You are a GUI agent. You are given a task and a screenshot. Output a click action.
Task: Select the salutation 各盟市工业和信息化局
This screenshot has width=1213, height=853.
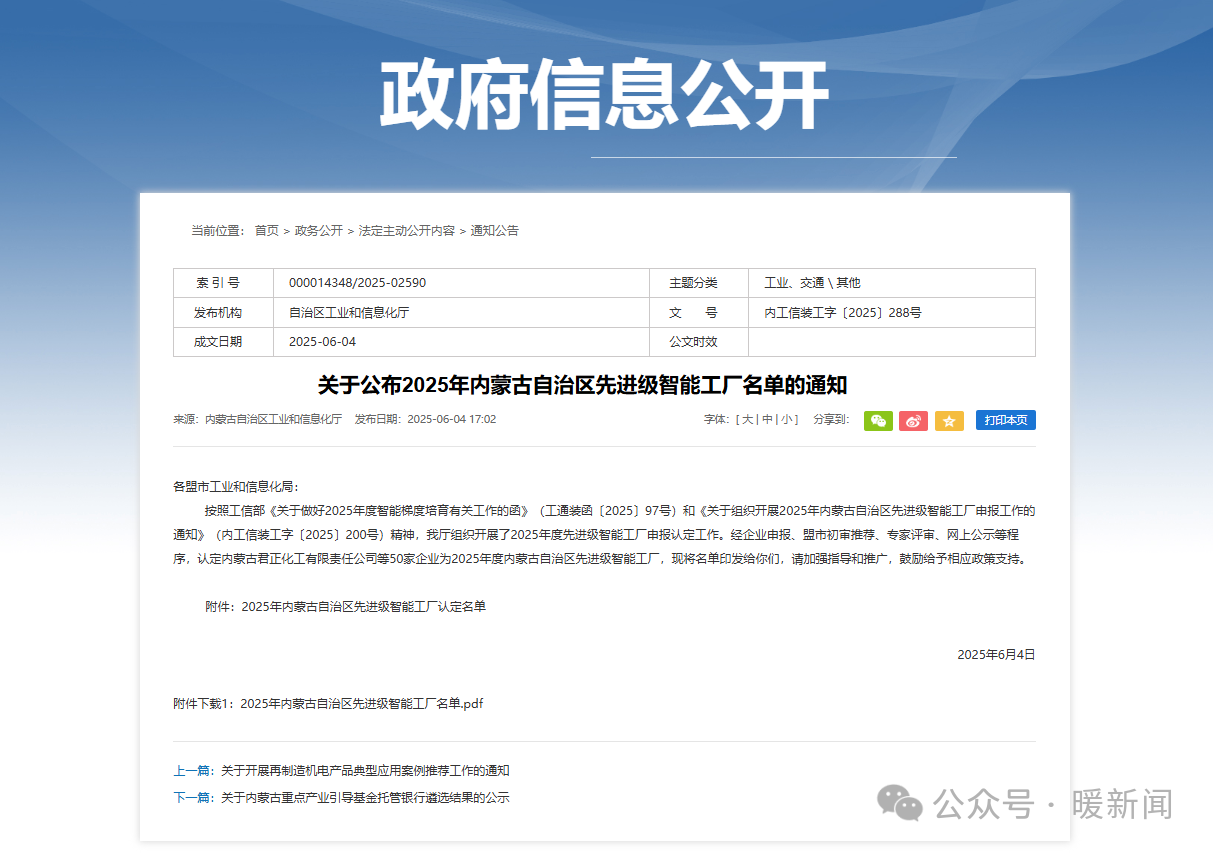tap(236, 487)
